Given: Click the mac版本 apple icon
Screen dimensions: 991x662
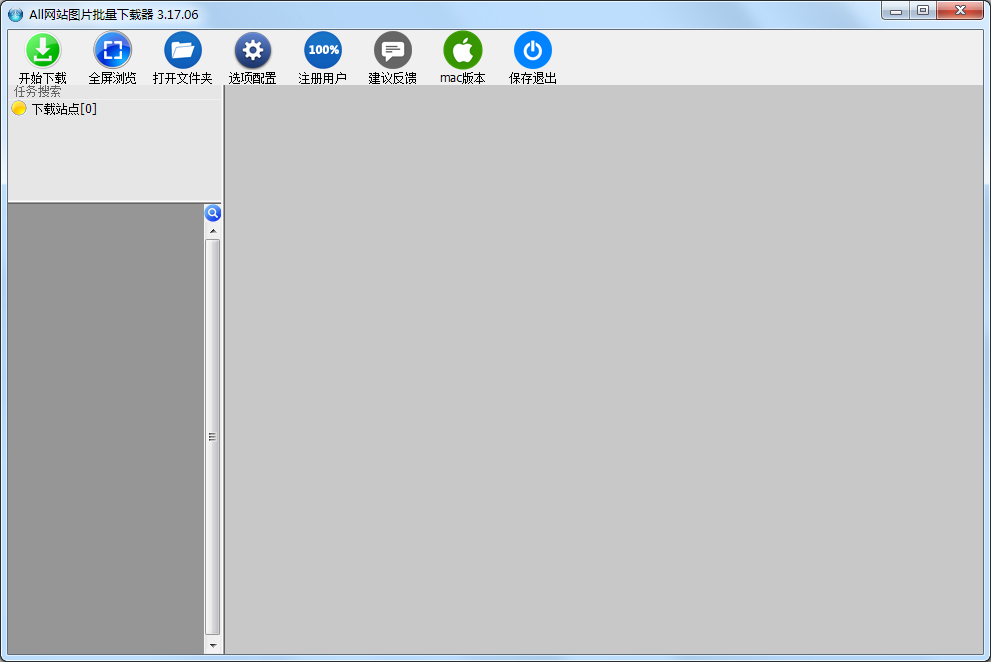Looking at the screenshot, I should [x=462, y=51].
